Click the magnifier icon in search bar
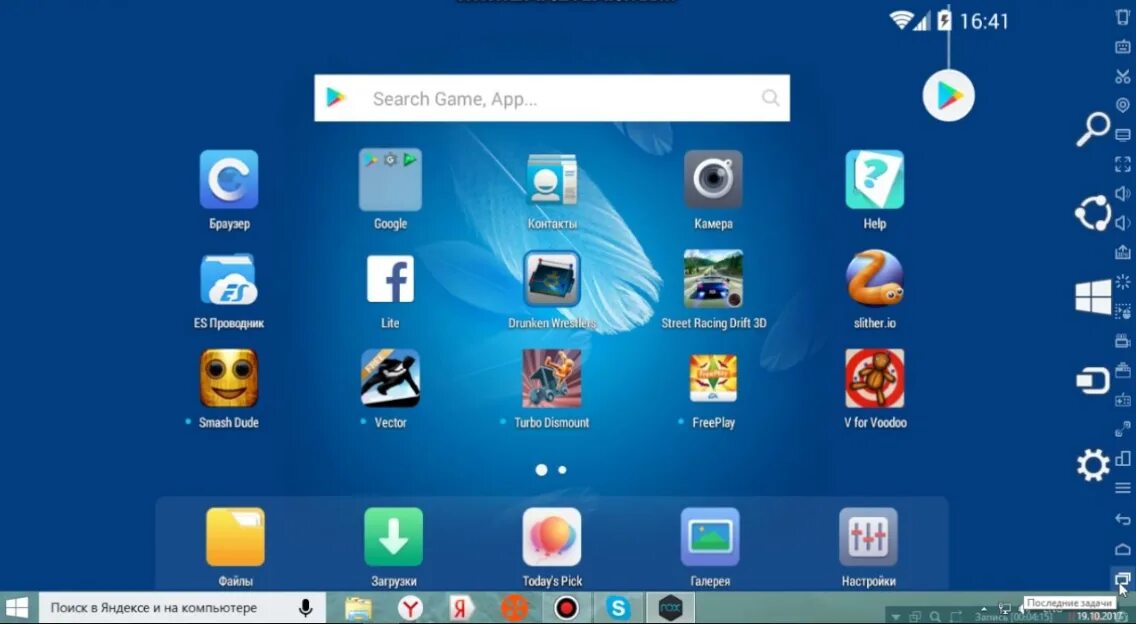 (771, 98)
